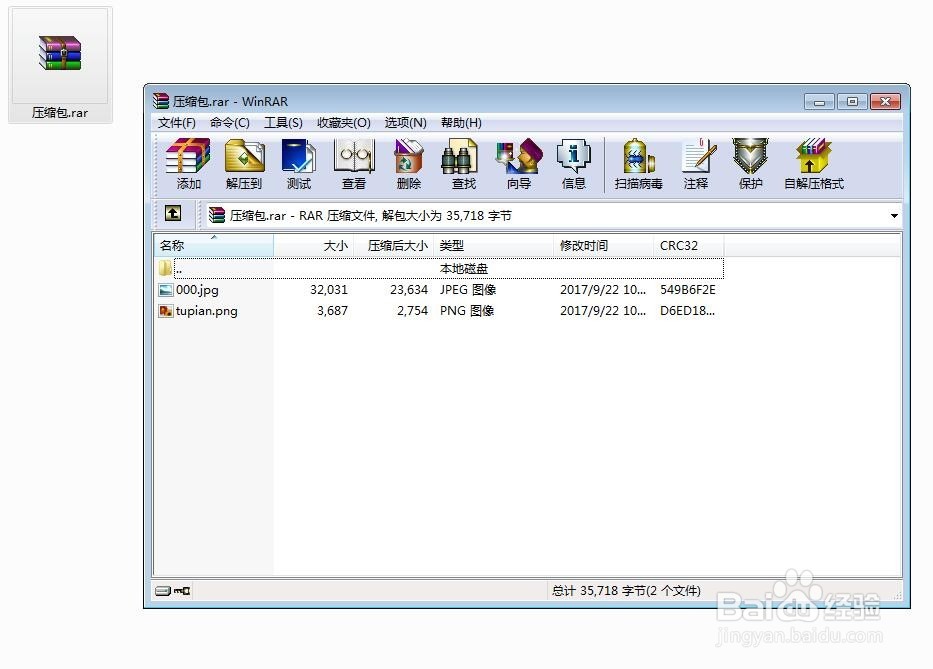
Task: Open the 查看 (View) tool
Action: (x=354, y=164)
